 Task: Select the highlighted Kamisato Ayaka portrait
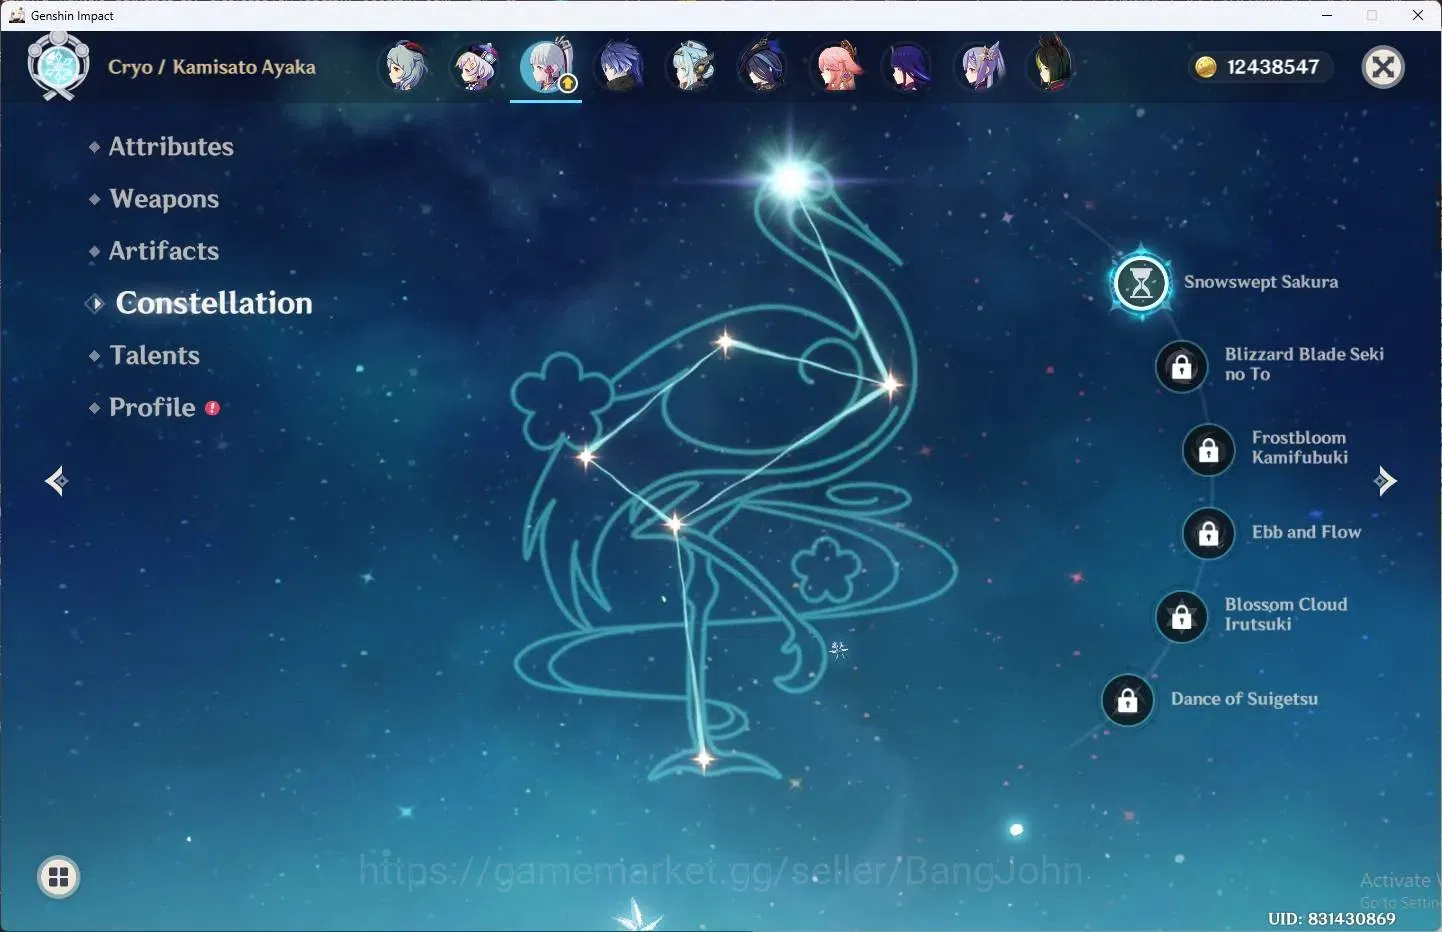pos(546,66)
